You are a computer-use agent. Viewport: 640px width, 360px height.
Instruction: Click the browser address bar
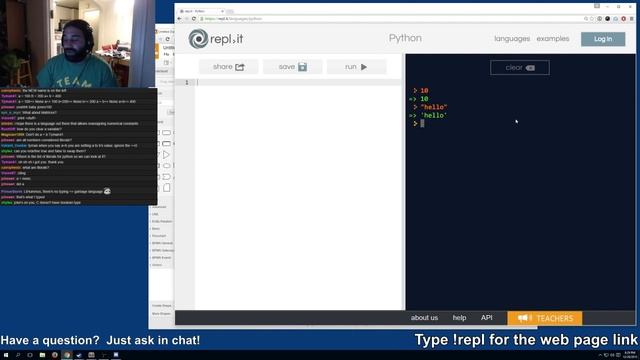392,19
